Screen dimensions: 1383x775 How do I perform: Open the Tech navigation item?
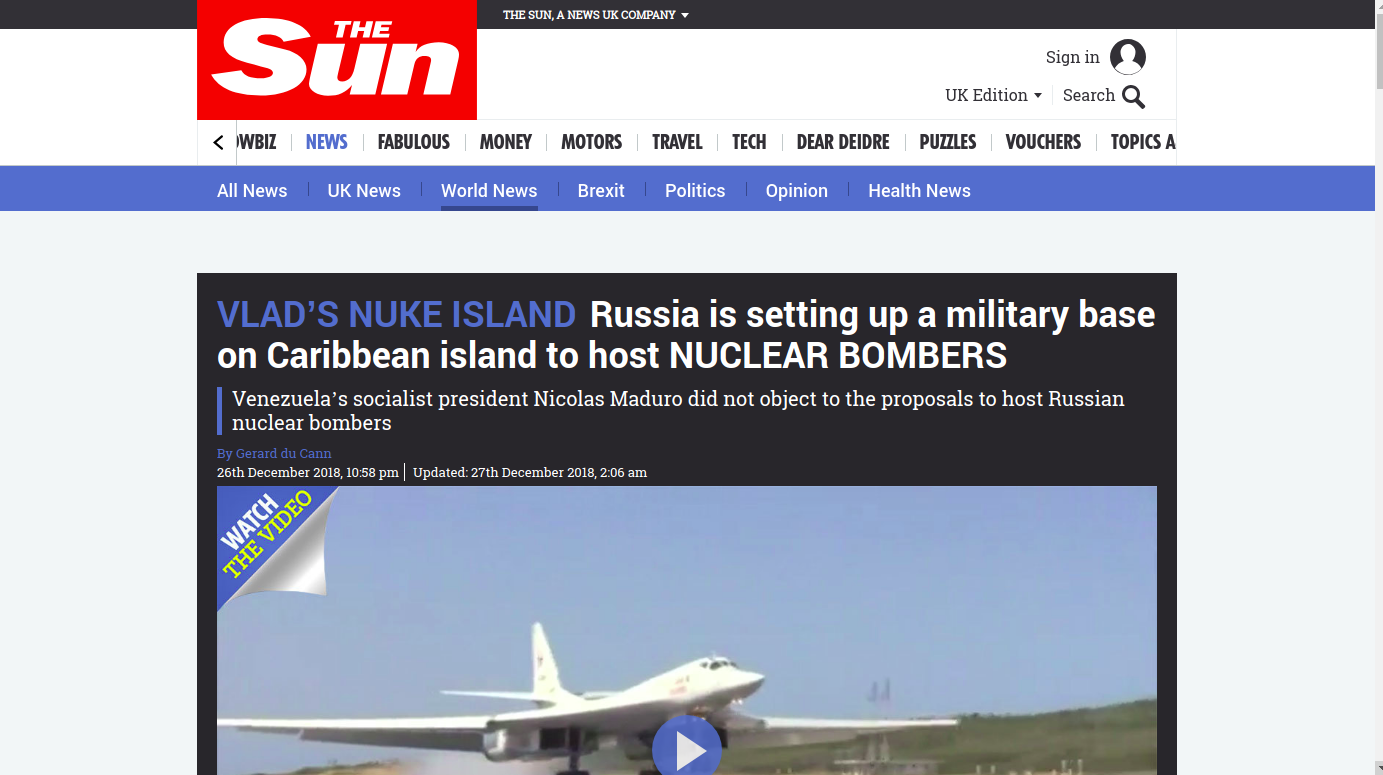(x=749, y=142)
